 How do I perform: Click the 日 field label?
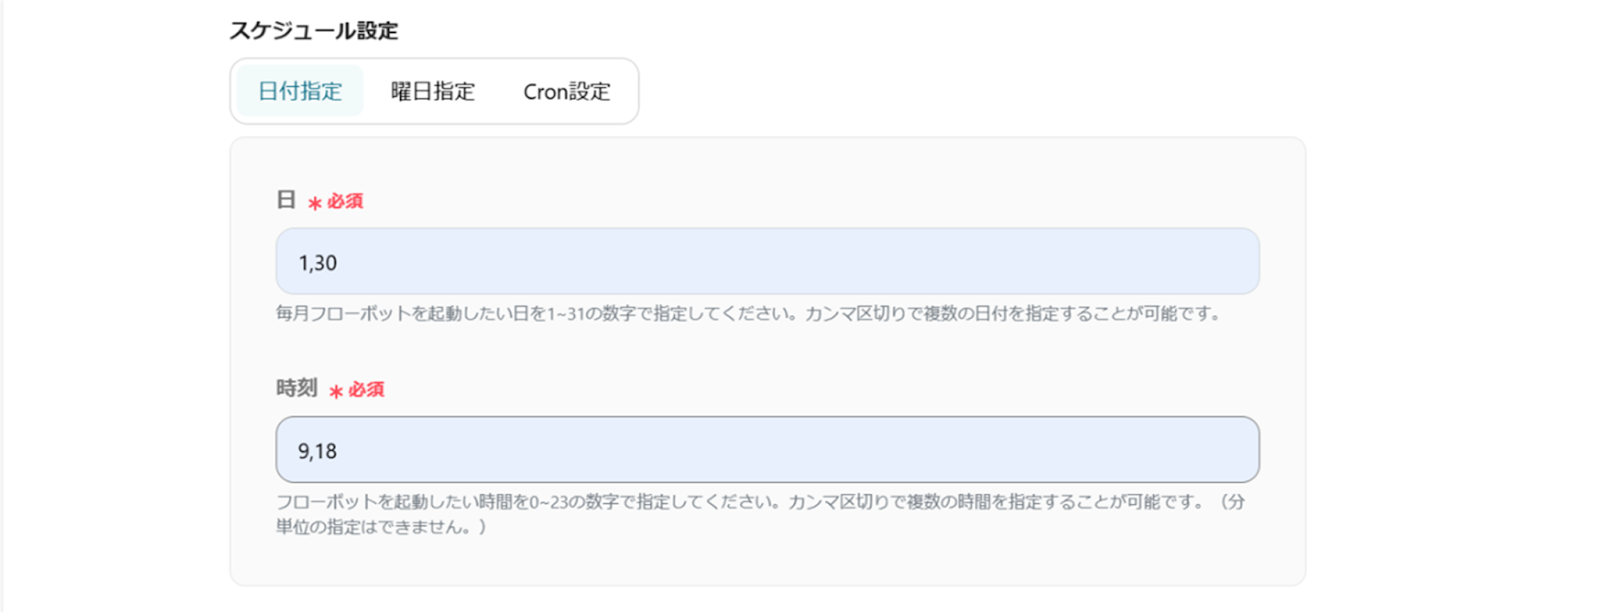coord(286,200)
